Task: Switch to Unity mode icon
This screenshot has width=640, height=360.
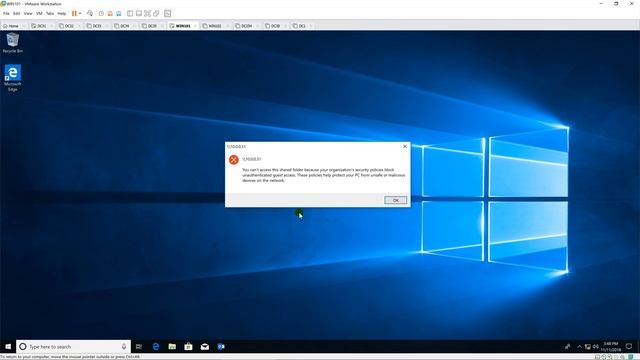Action: [156, 13]
